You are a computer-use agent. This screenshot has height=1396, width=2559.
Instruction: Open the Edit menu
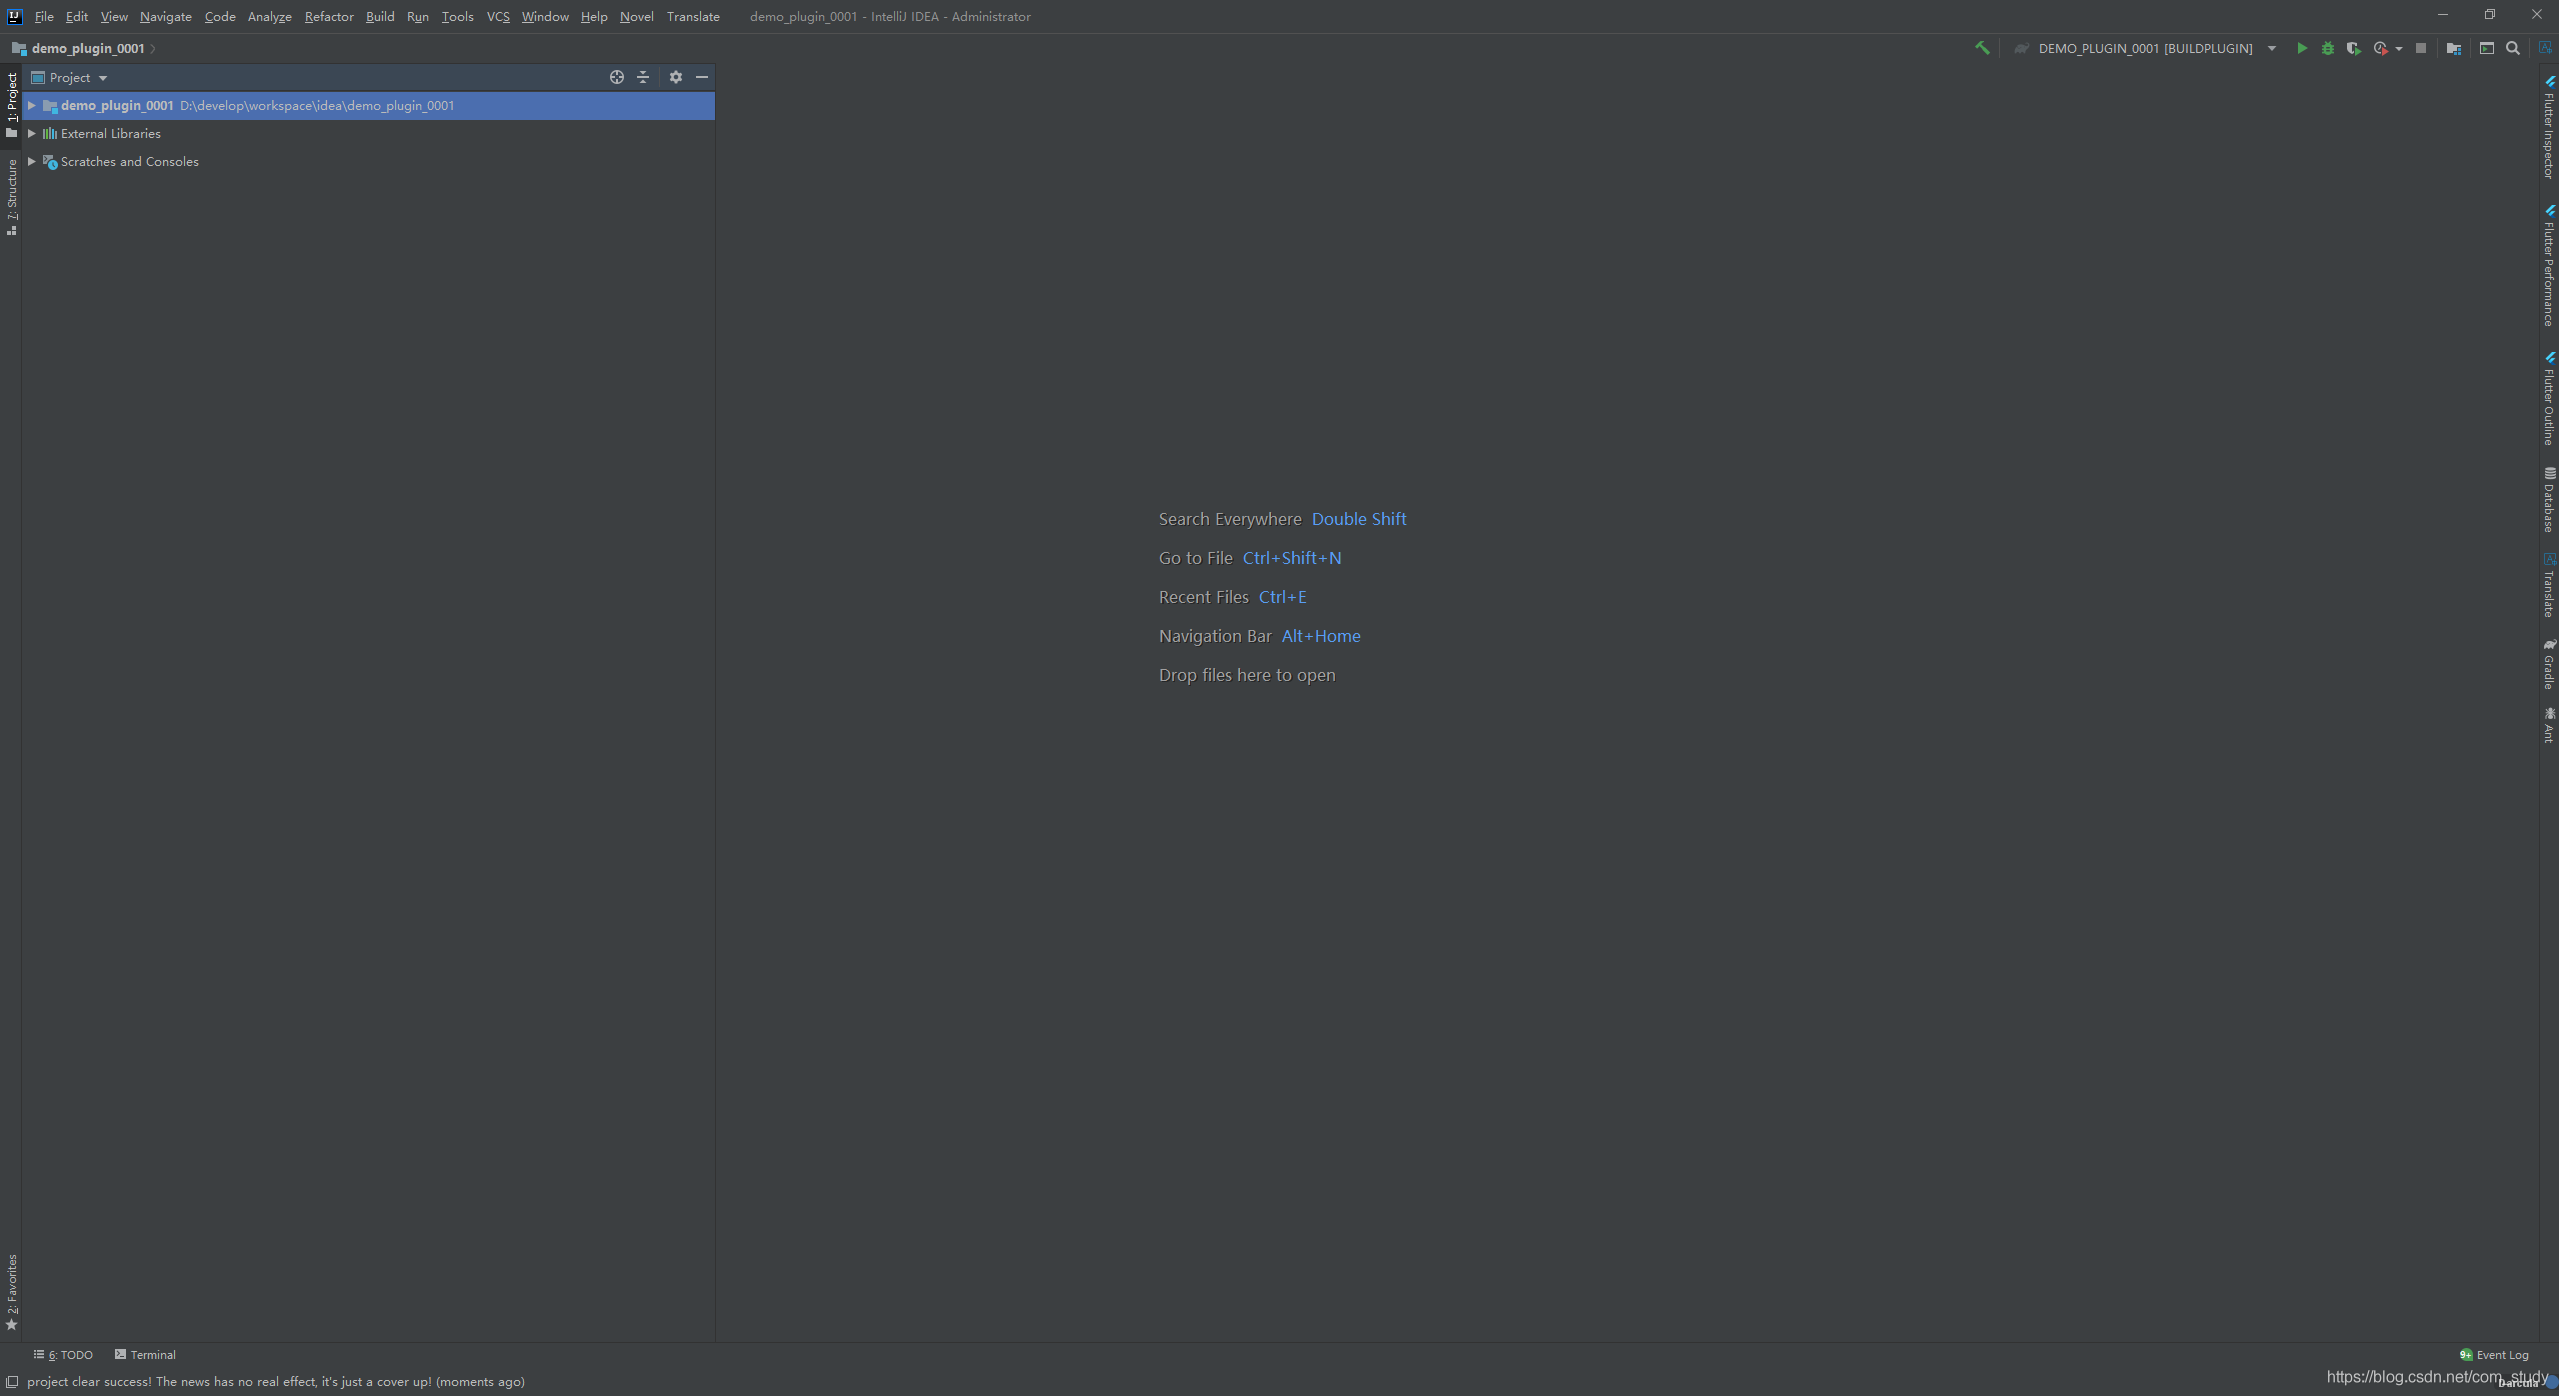[77, 16]
